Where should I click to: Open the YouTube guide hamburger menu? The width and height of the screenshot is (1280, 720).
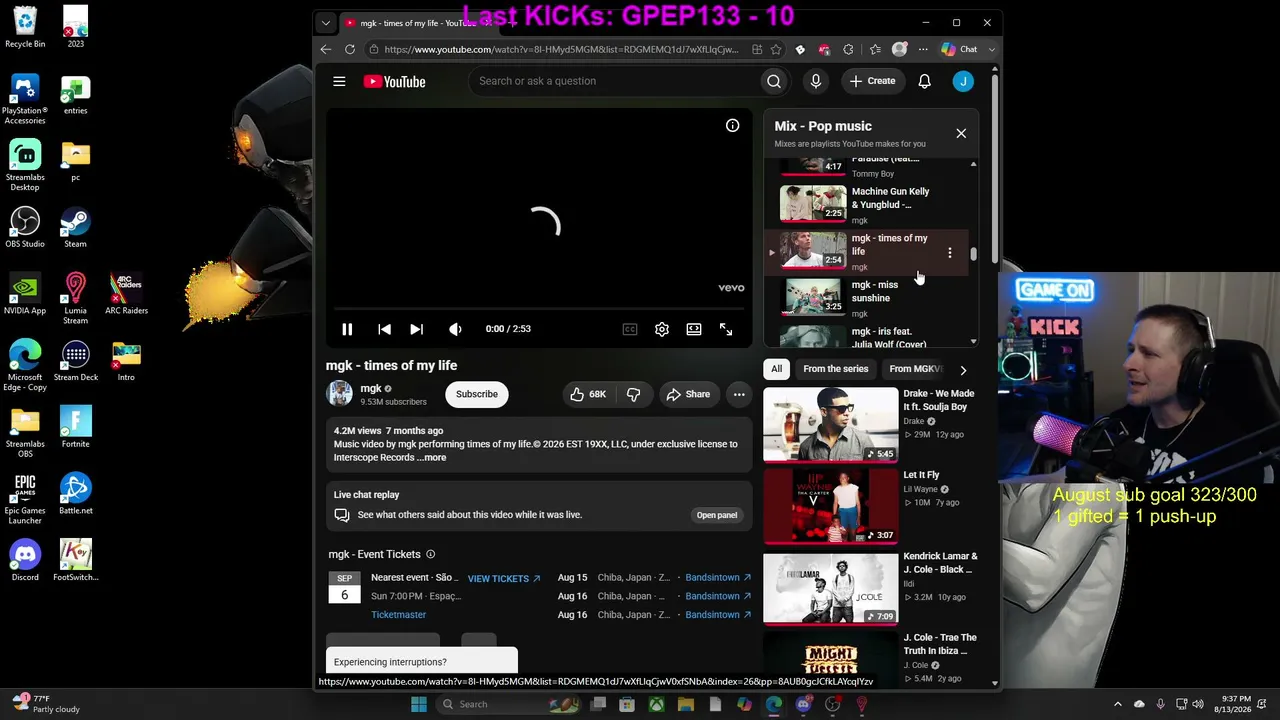339,81
